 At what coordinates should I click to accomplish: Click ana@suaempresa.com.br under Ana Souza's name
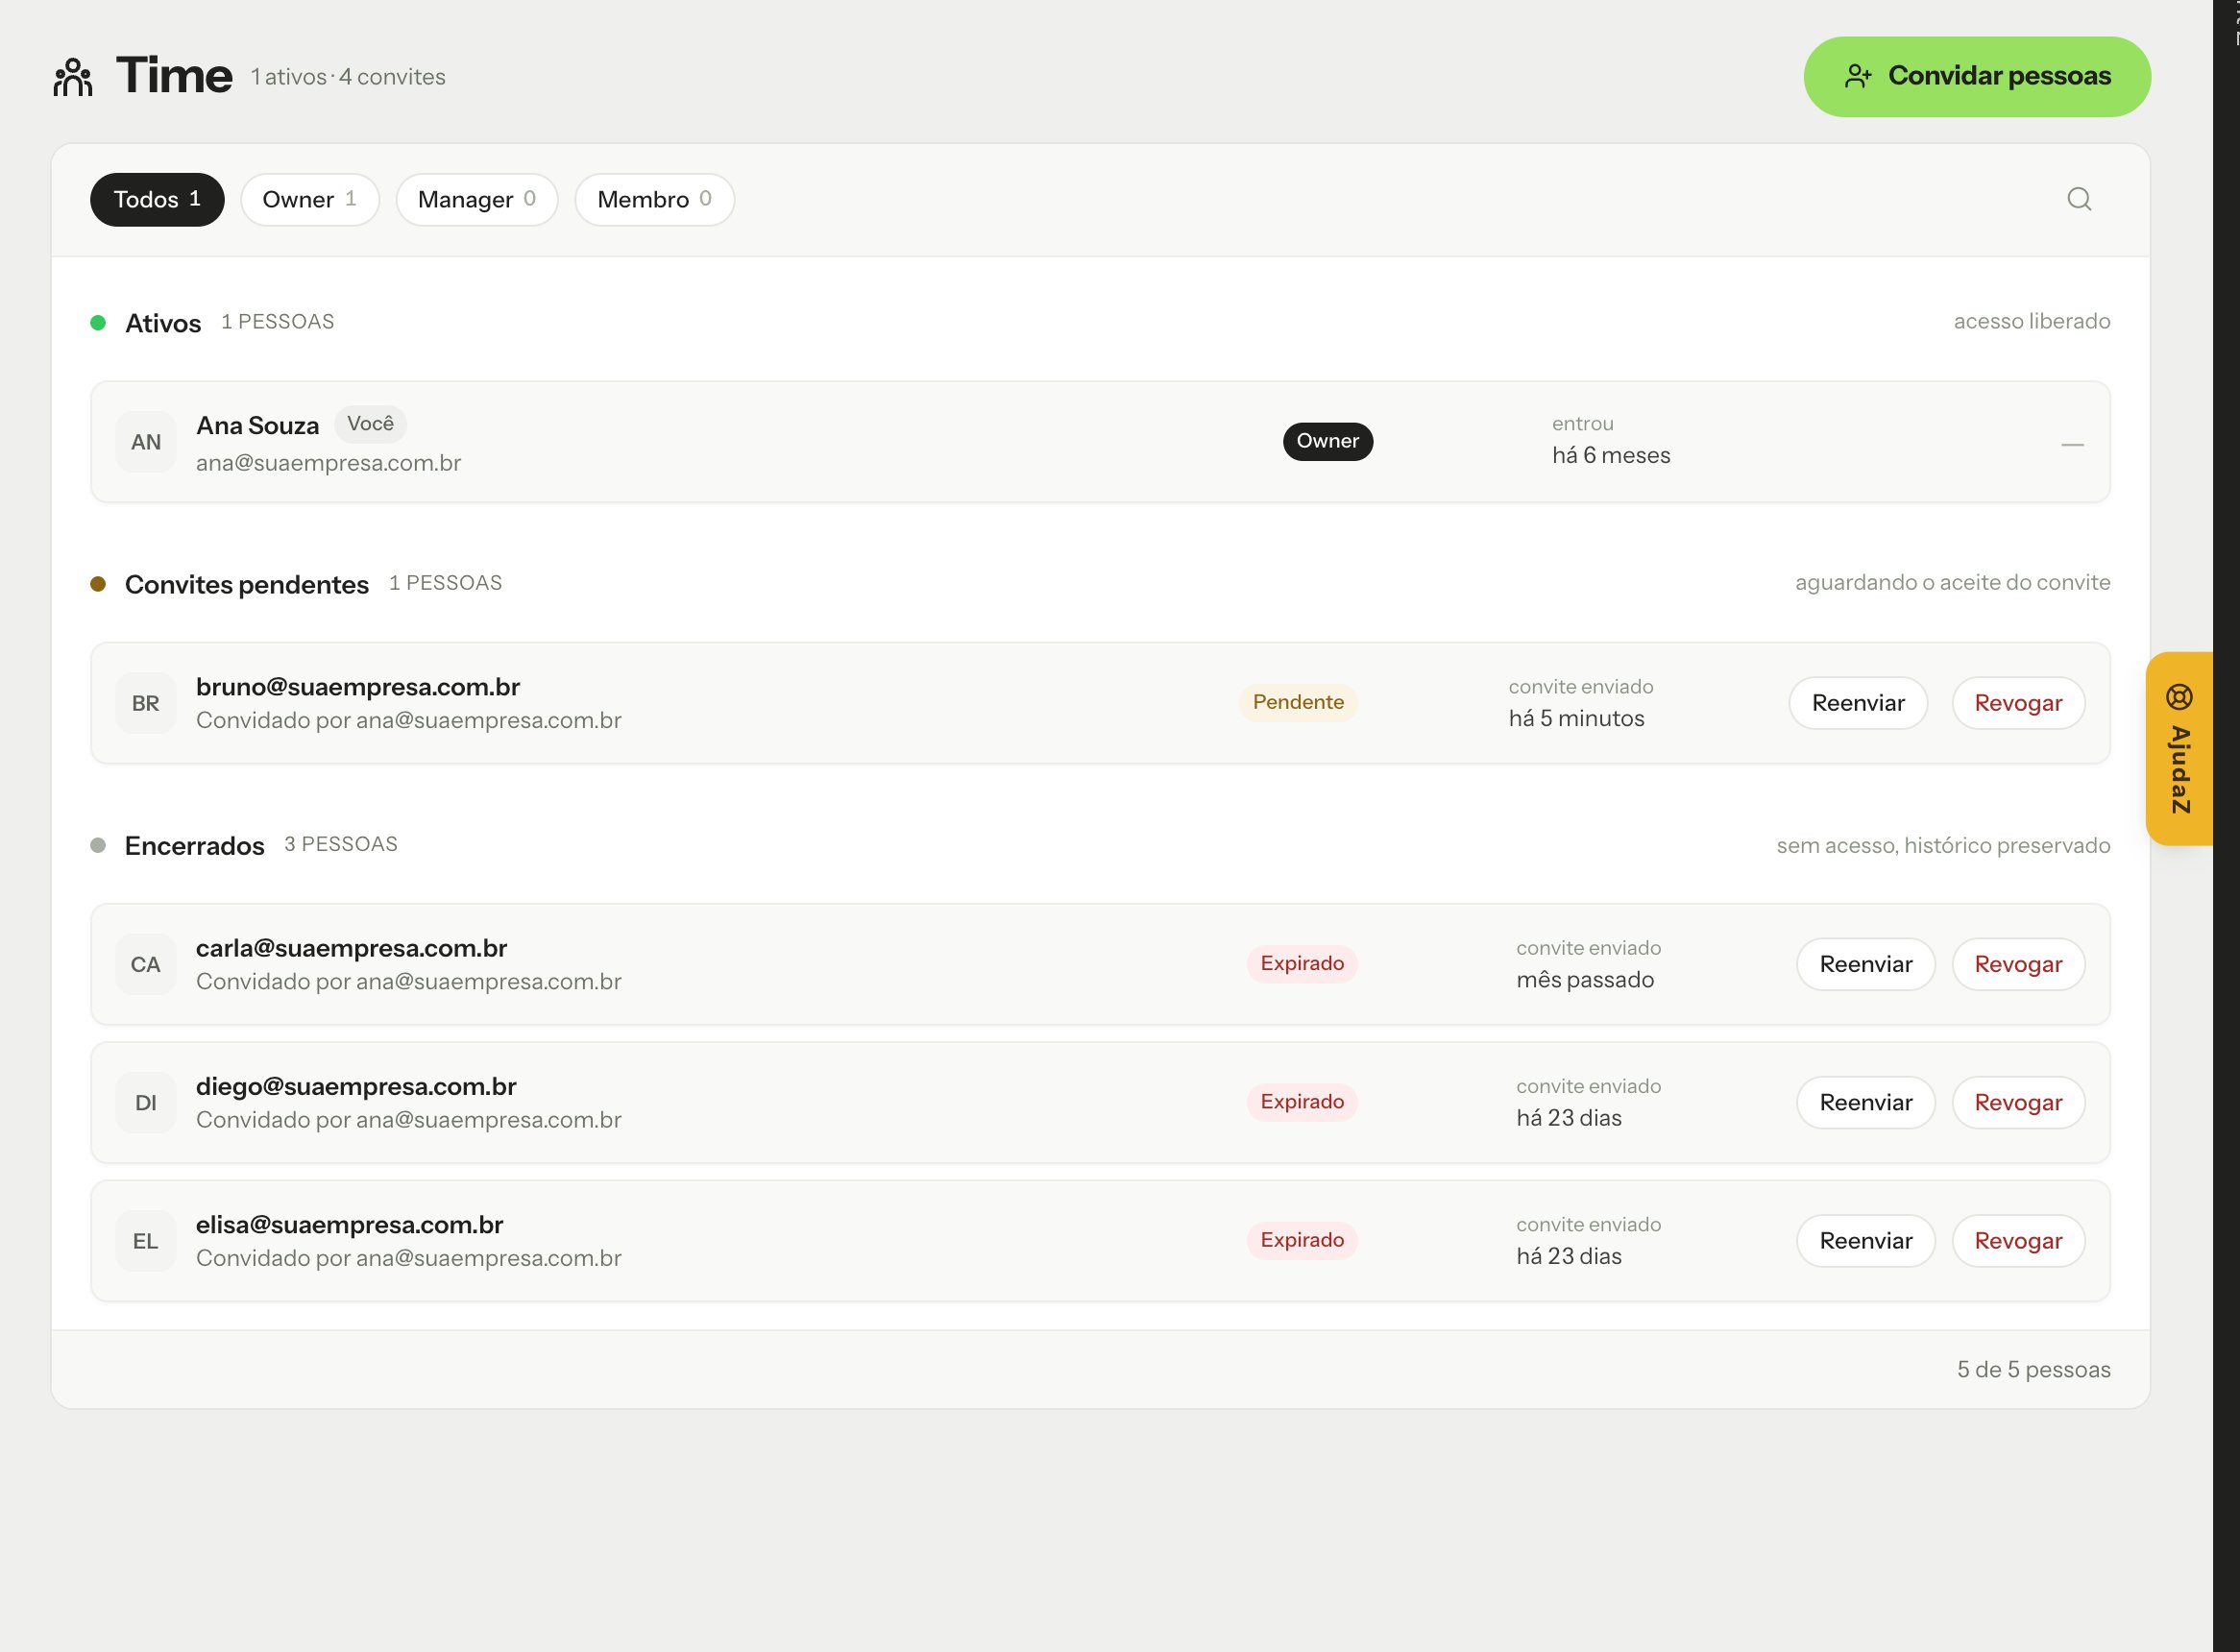328,463
